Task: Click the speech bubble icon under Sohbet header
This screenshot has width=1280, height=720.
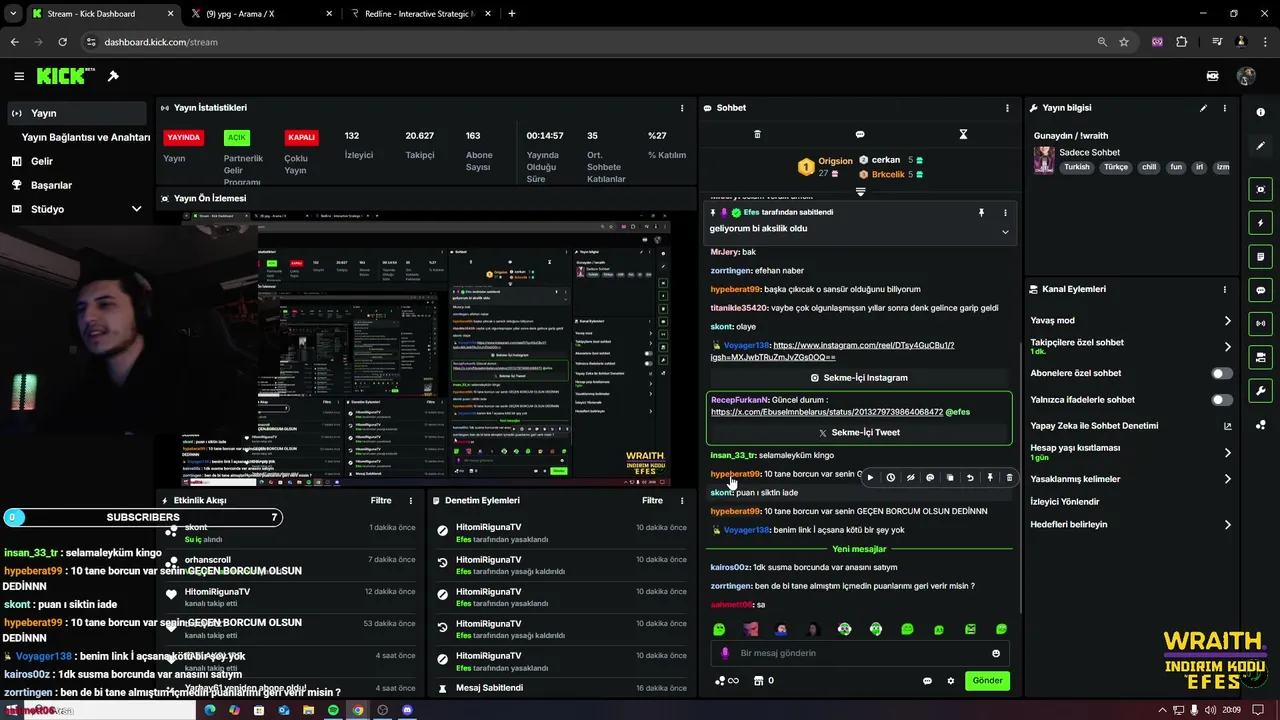Action: coord(860,134)
